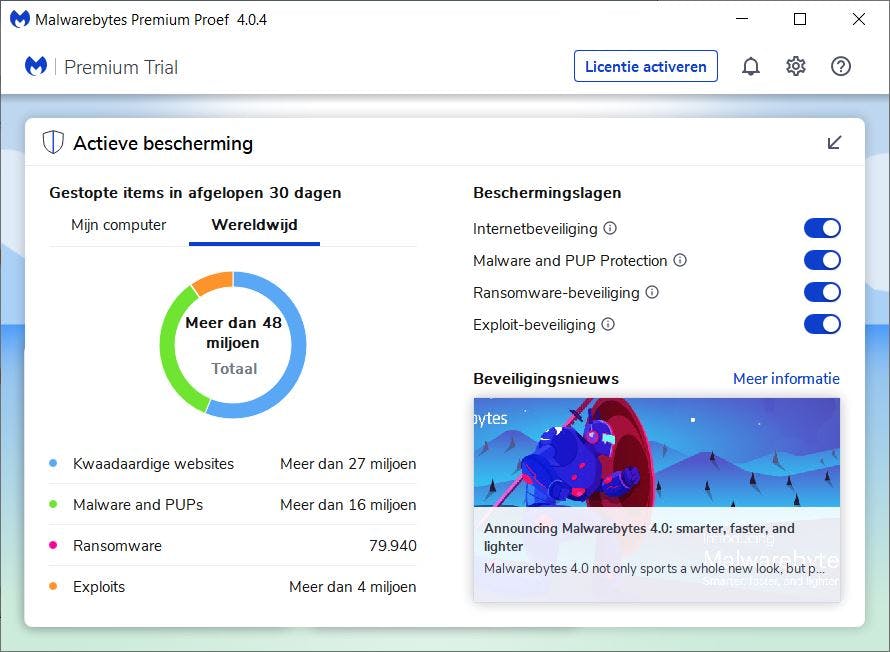Open the Malwarebytes 4.0 news article image
Image resolution: width=890 pixels, height=652 pixels.
click(x=657, y=452)
